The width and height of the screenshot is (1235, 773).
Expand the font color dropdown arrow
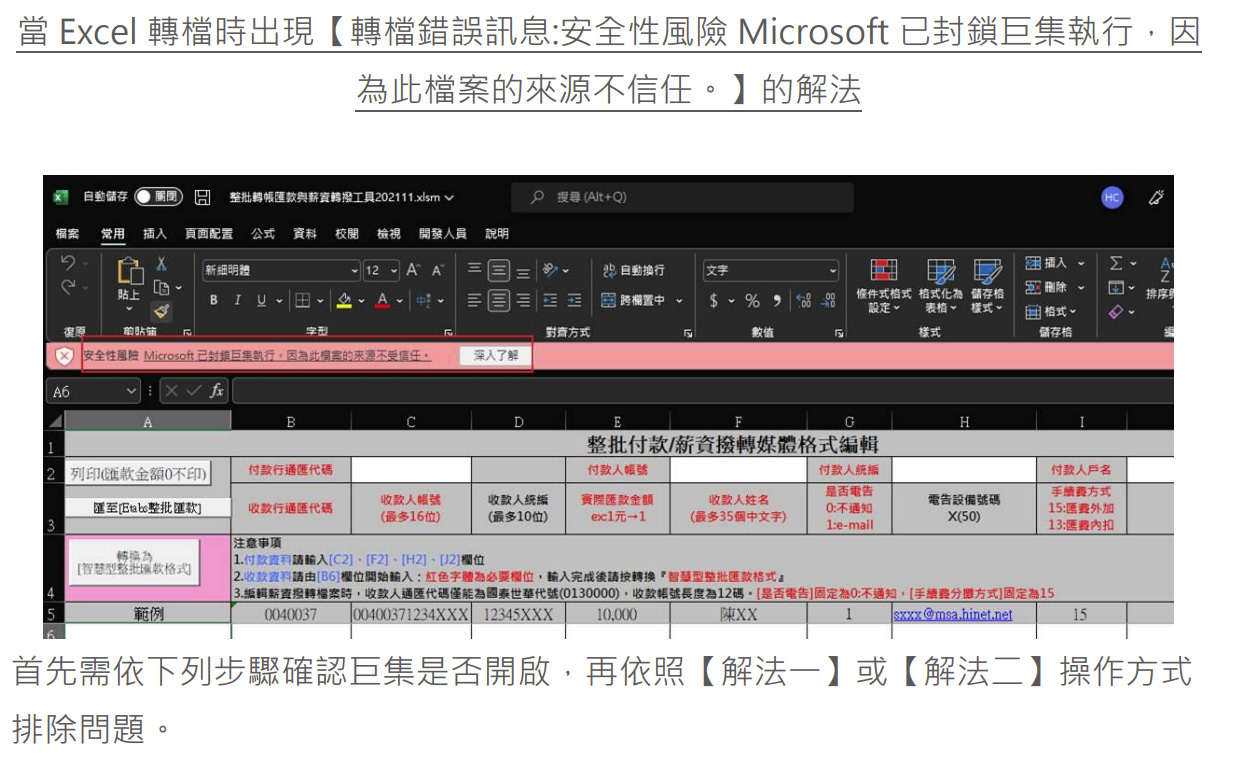399,300
